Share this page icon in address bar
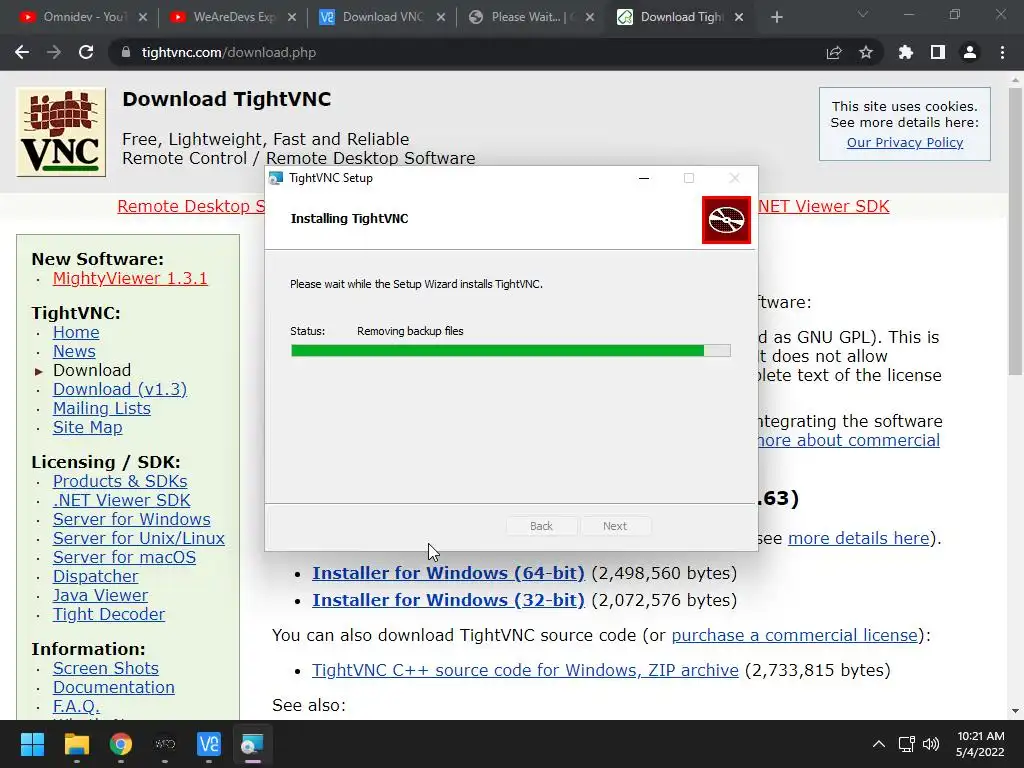 834,52
